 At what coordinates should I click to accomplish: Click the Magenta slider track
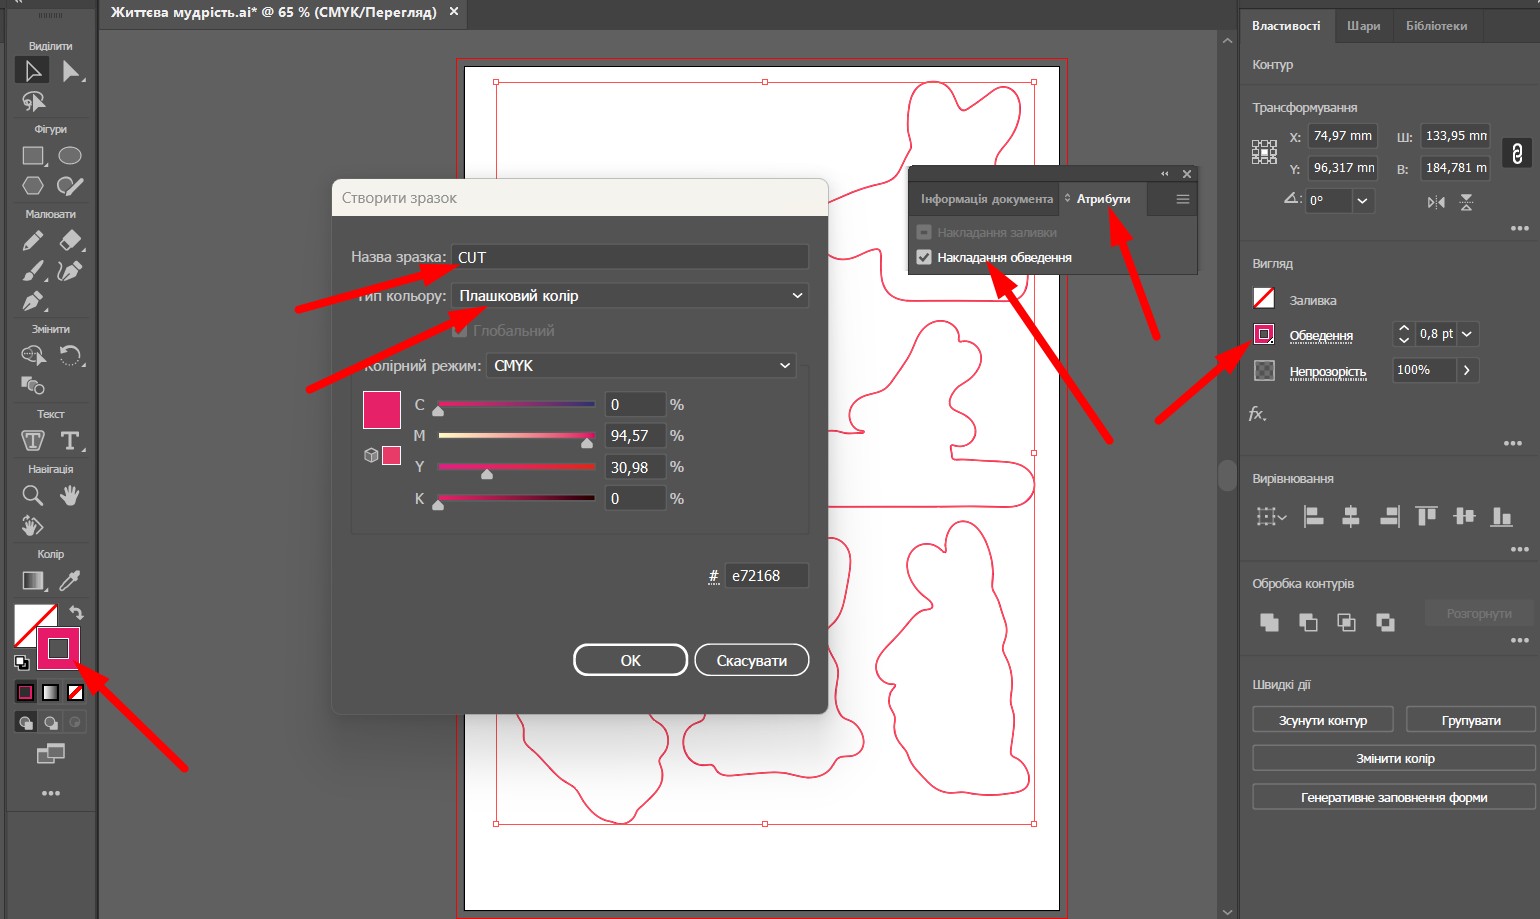tap(515, 436)
